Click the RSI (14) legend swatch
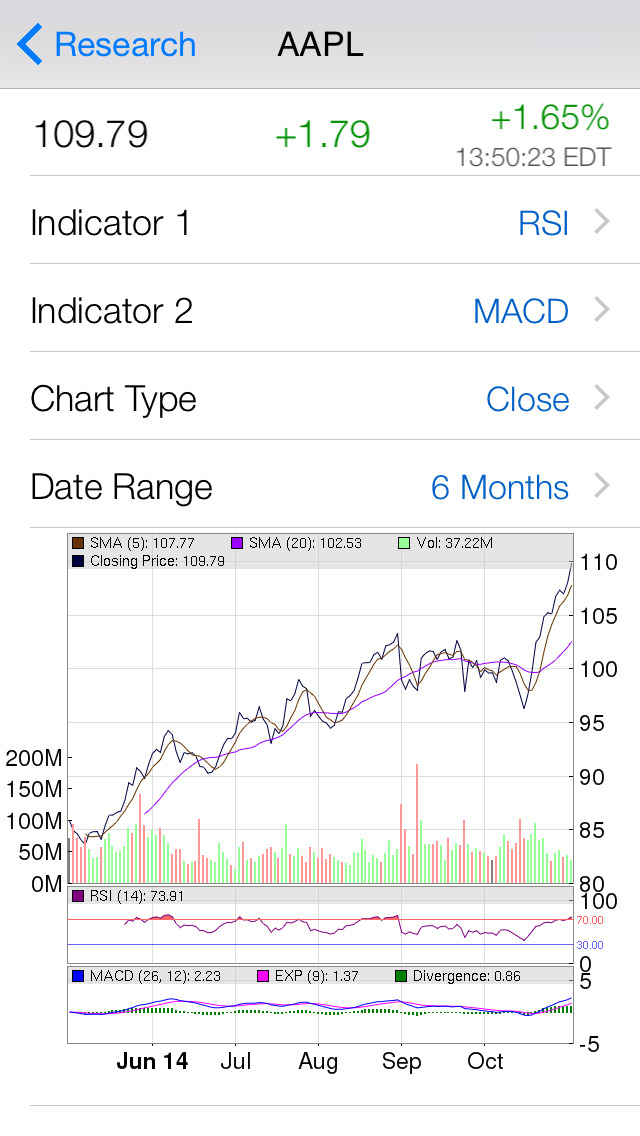Image resolution: width=640 pixels, height=1136 pixels. pos(78,896)
